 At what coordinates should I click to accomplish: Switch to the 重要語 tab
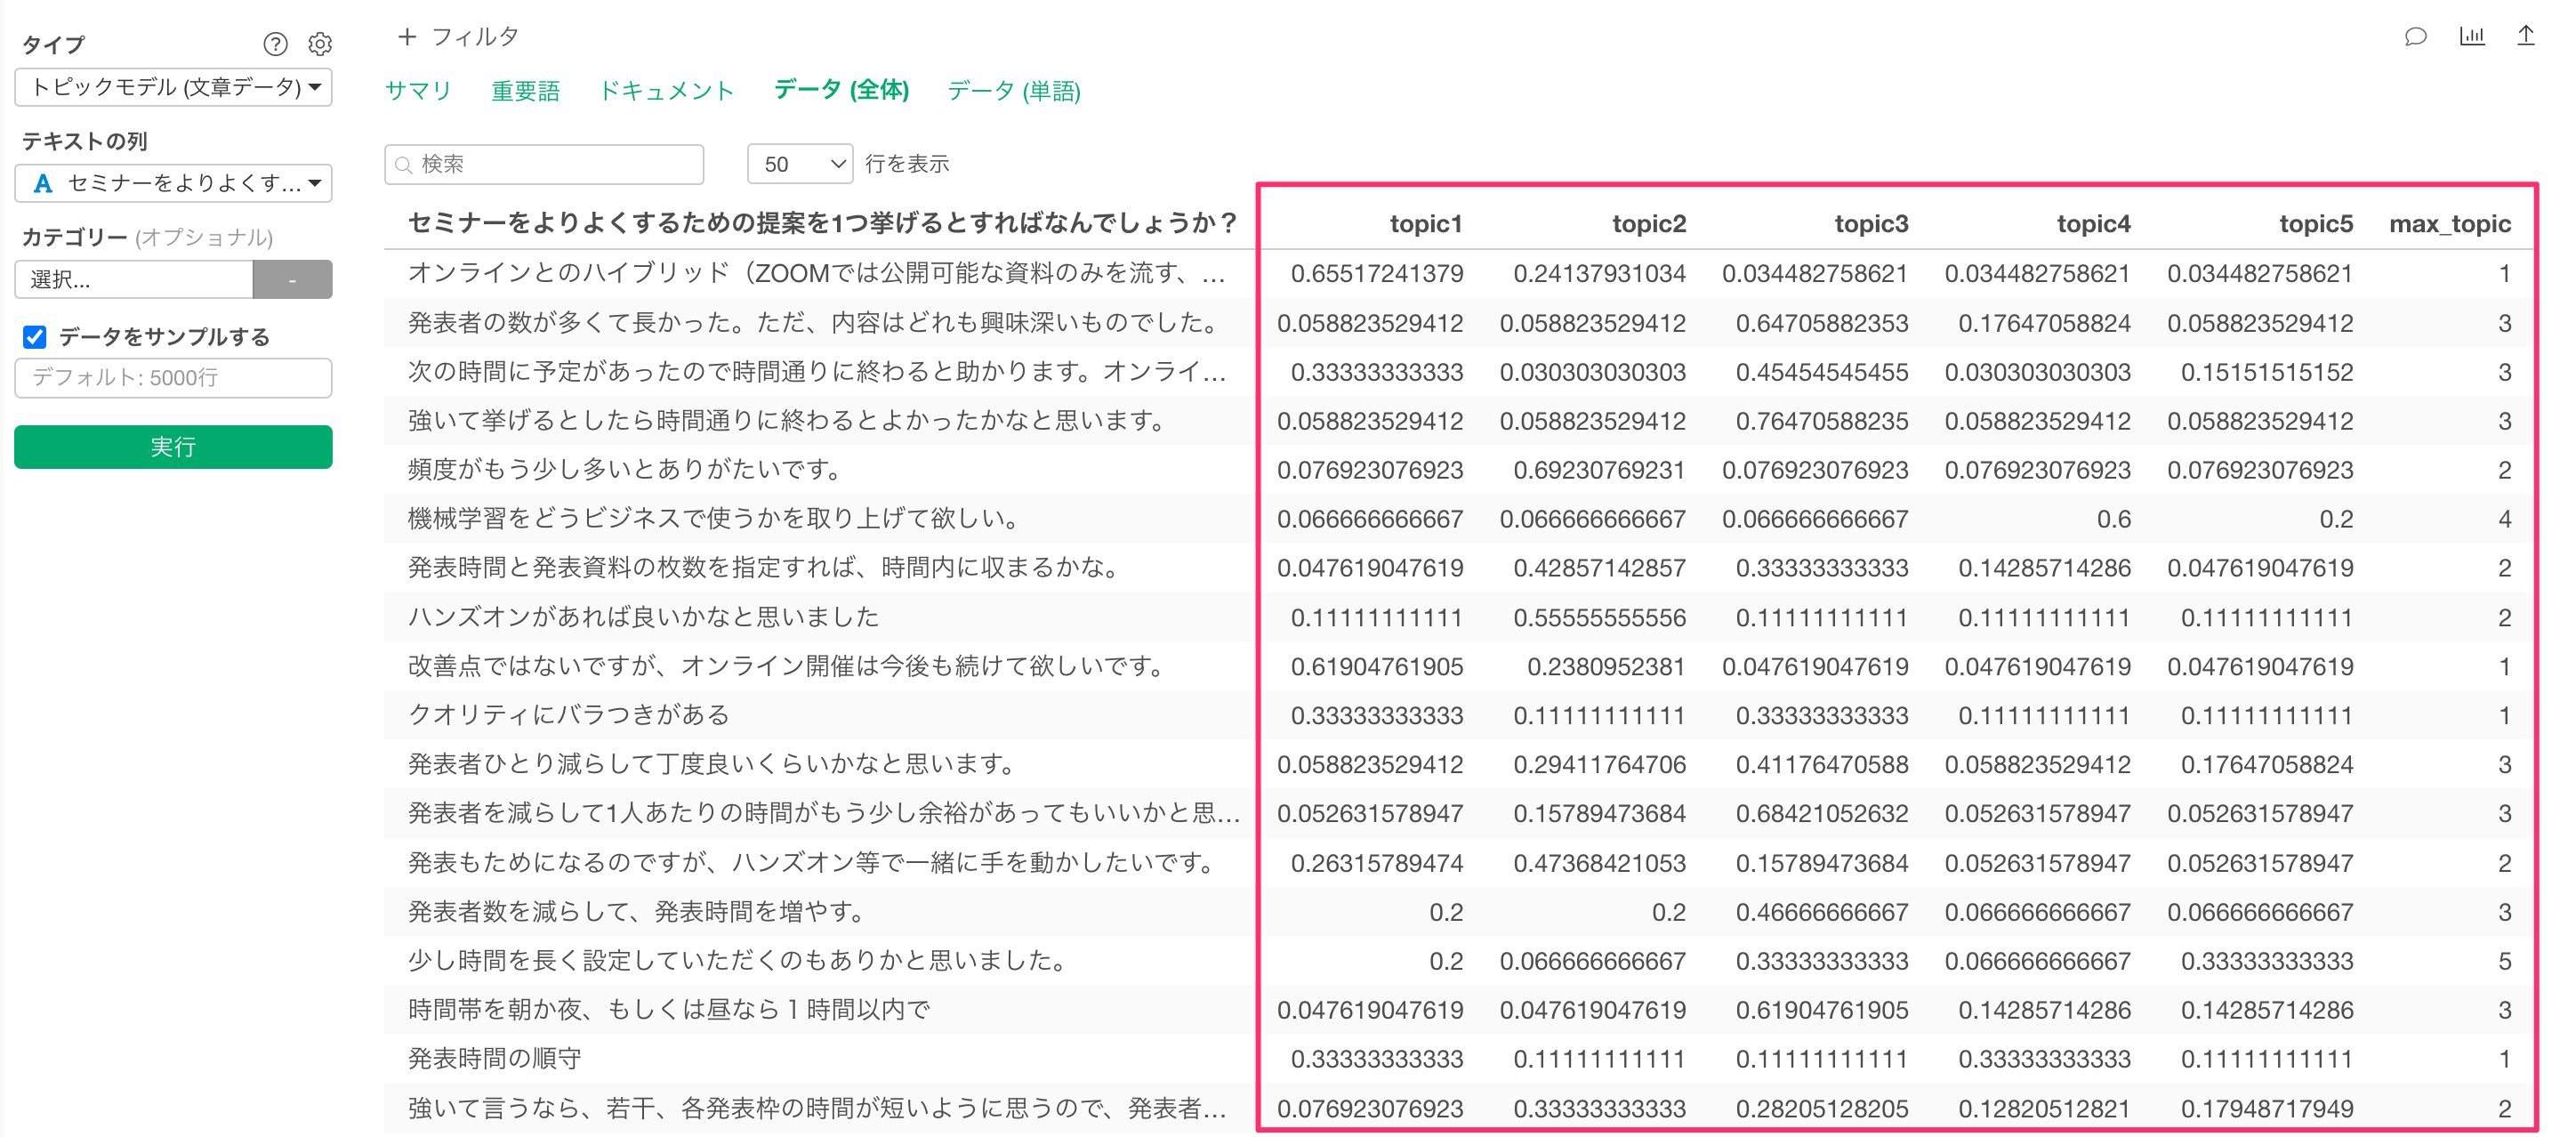click(525, 91)
